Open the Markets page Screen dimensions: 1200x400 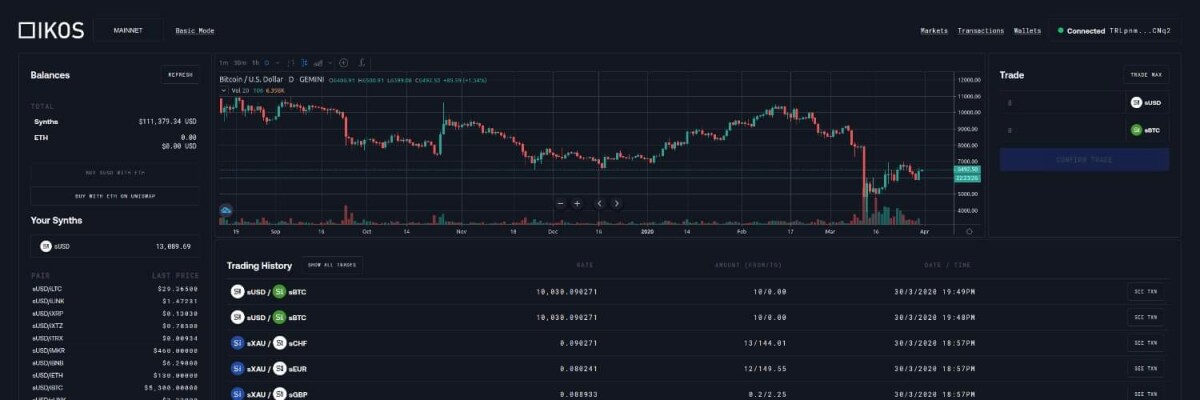tap(934, 31)
